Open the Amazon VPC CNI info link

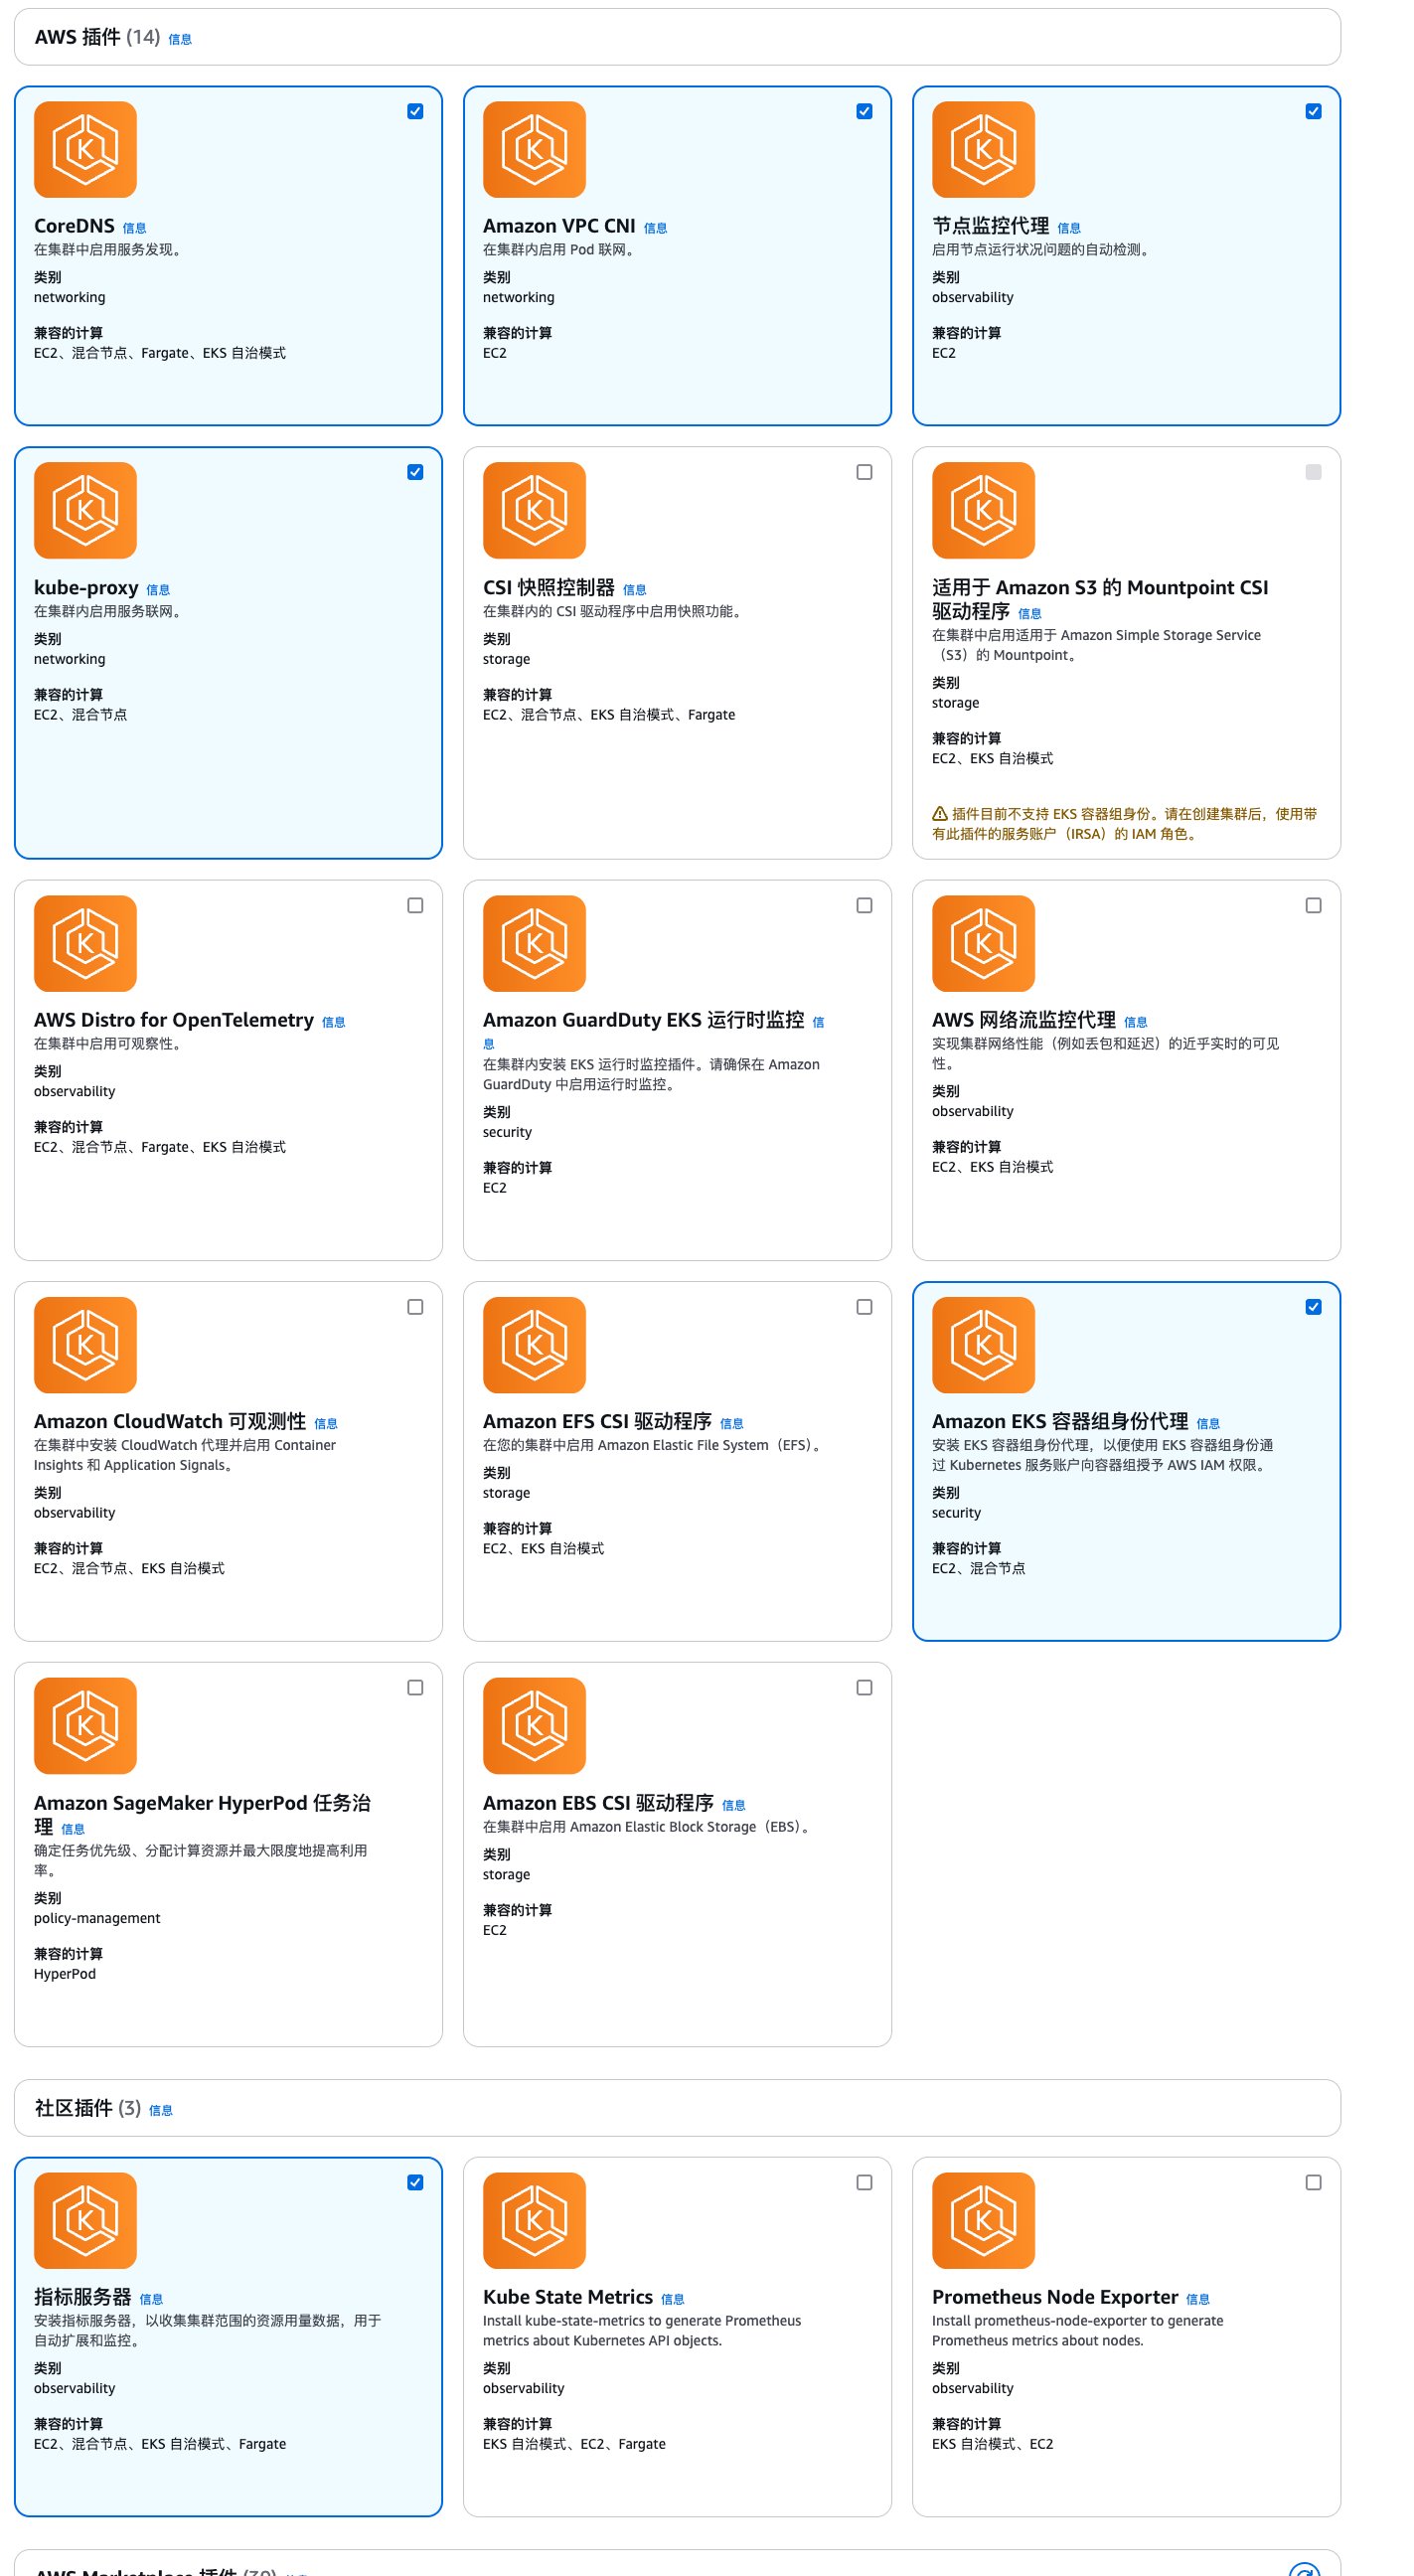point(655,228)
